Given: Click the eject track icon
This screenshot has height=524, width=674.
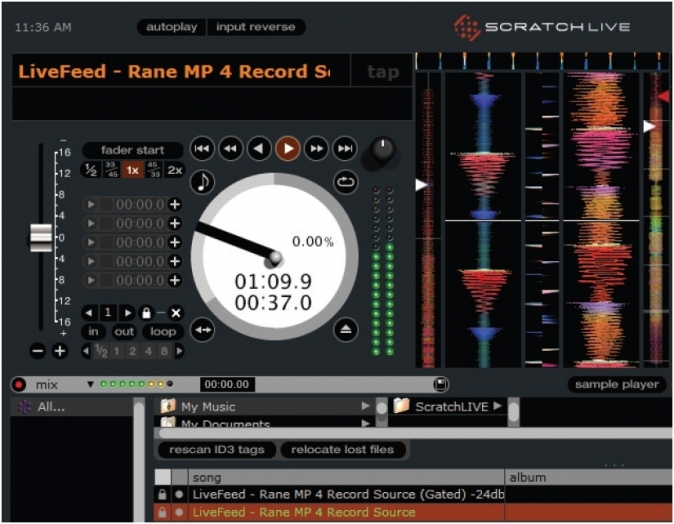Looking at the screenshot, I should tap(346, 330).
